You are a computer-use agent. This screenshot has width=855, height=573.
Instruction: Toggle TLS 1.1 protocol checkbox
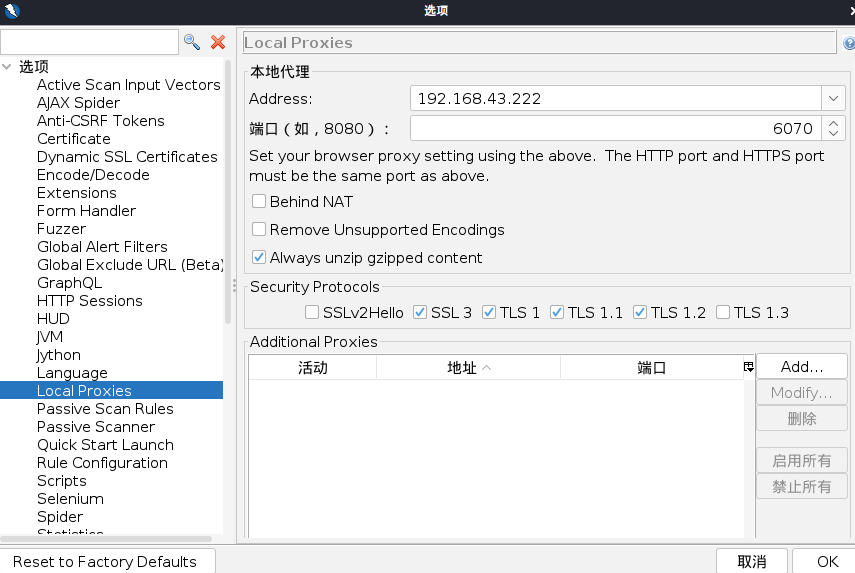(x=557, y=312)
